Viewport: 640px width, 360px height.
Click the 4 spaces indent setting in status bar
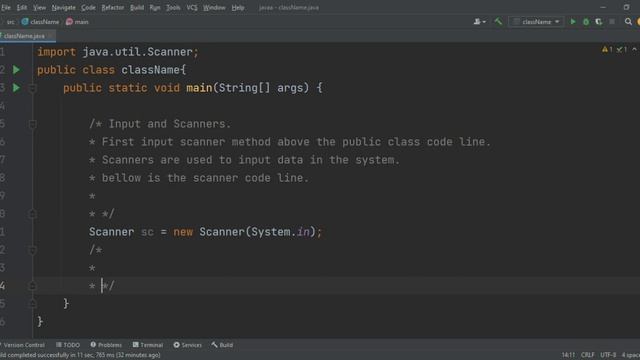(631, 355)
